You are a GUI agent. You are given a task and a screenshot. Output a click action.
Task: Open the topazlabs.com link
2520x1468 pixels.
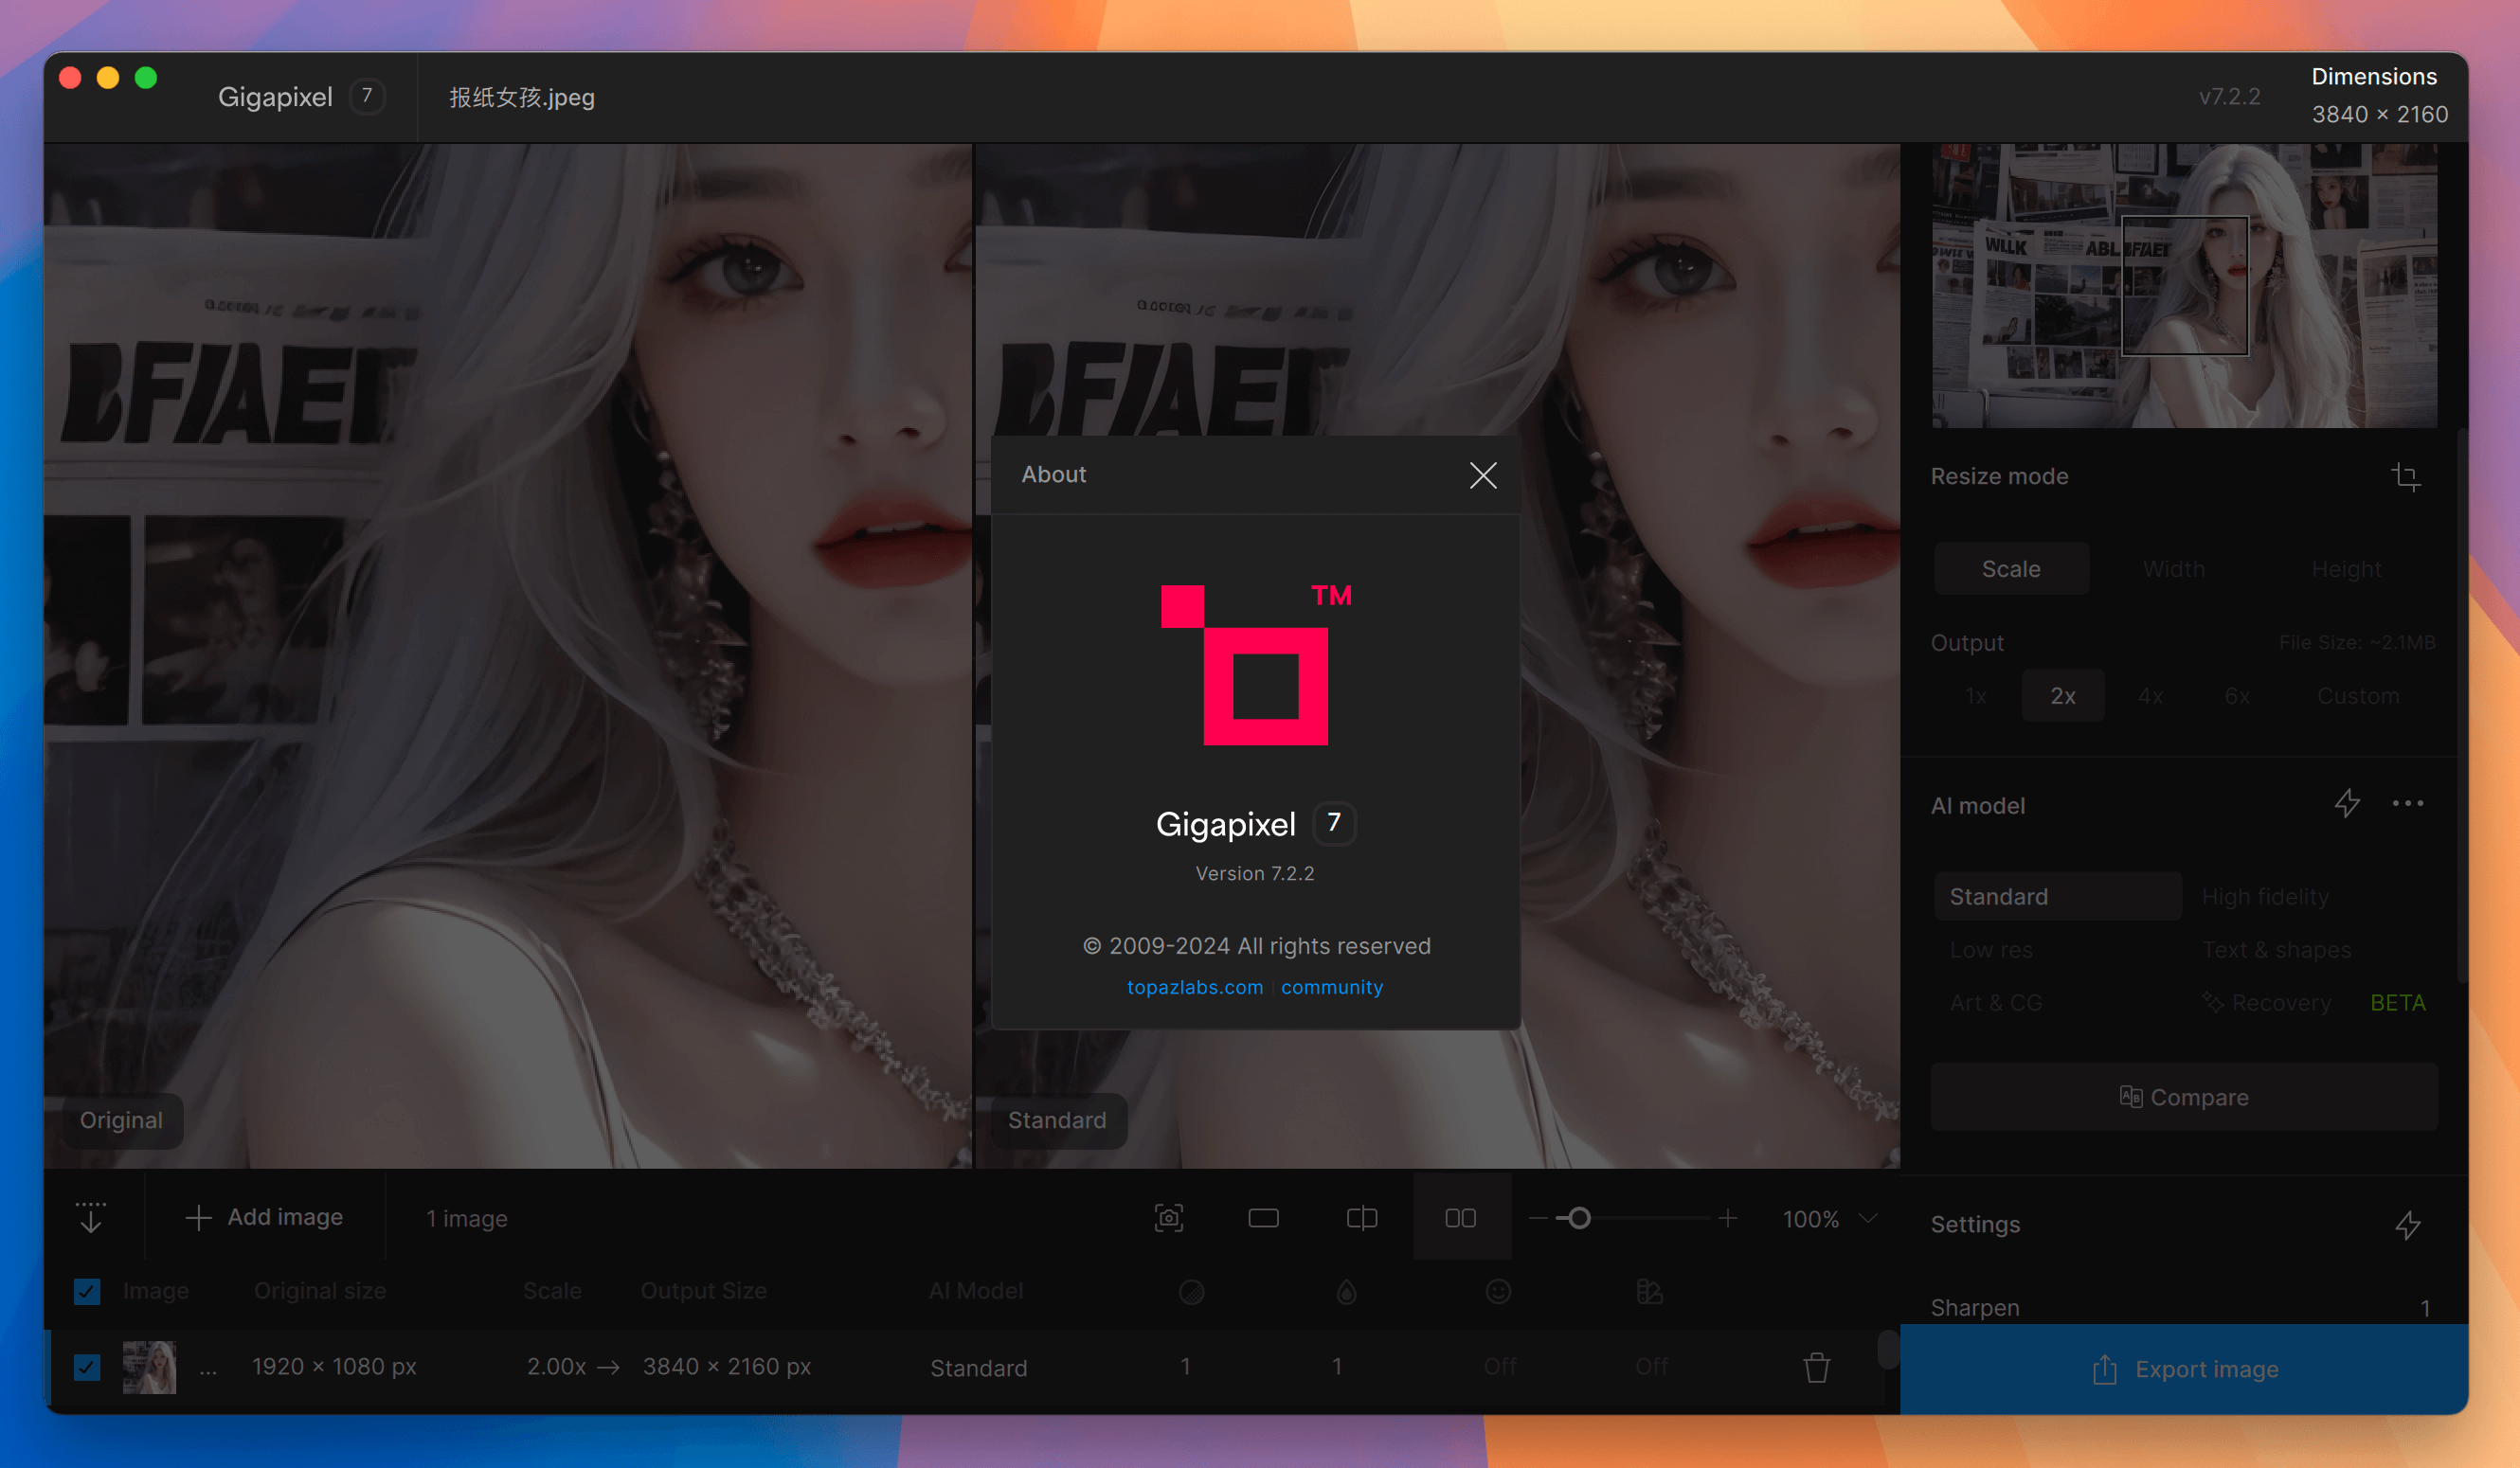click(1195, 987)
